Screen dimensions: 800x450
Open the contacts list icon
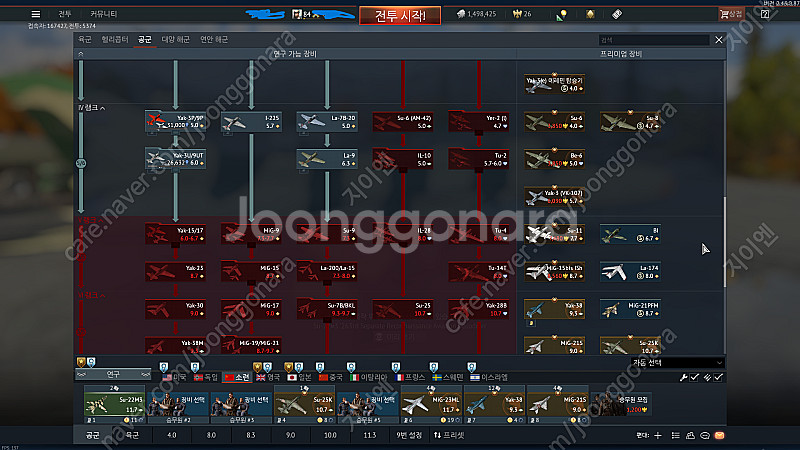[676, 435]
